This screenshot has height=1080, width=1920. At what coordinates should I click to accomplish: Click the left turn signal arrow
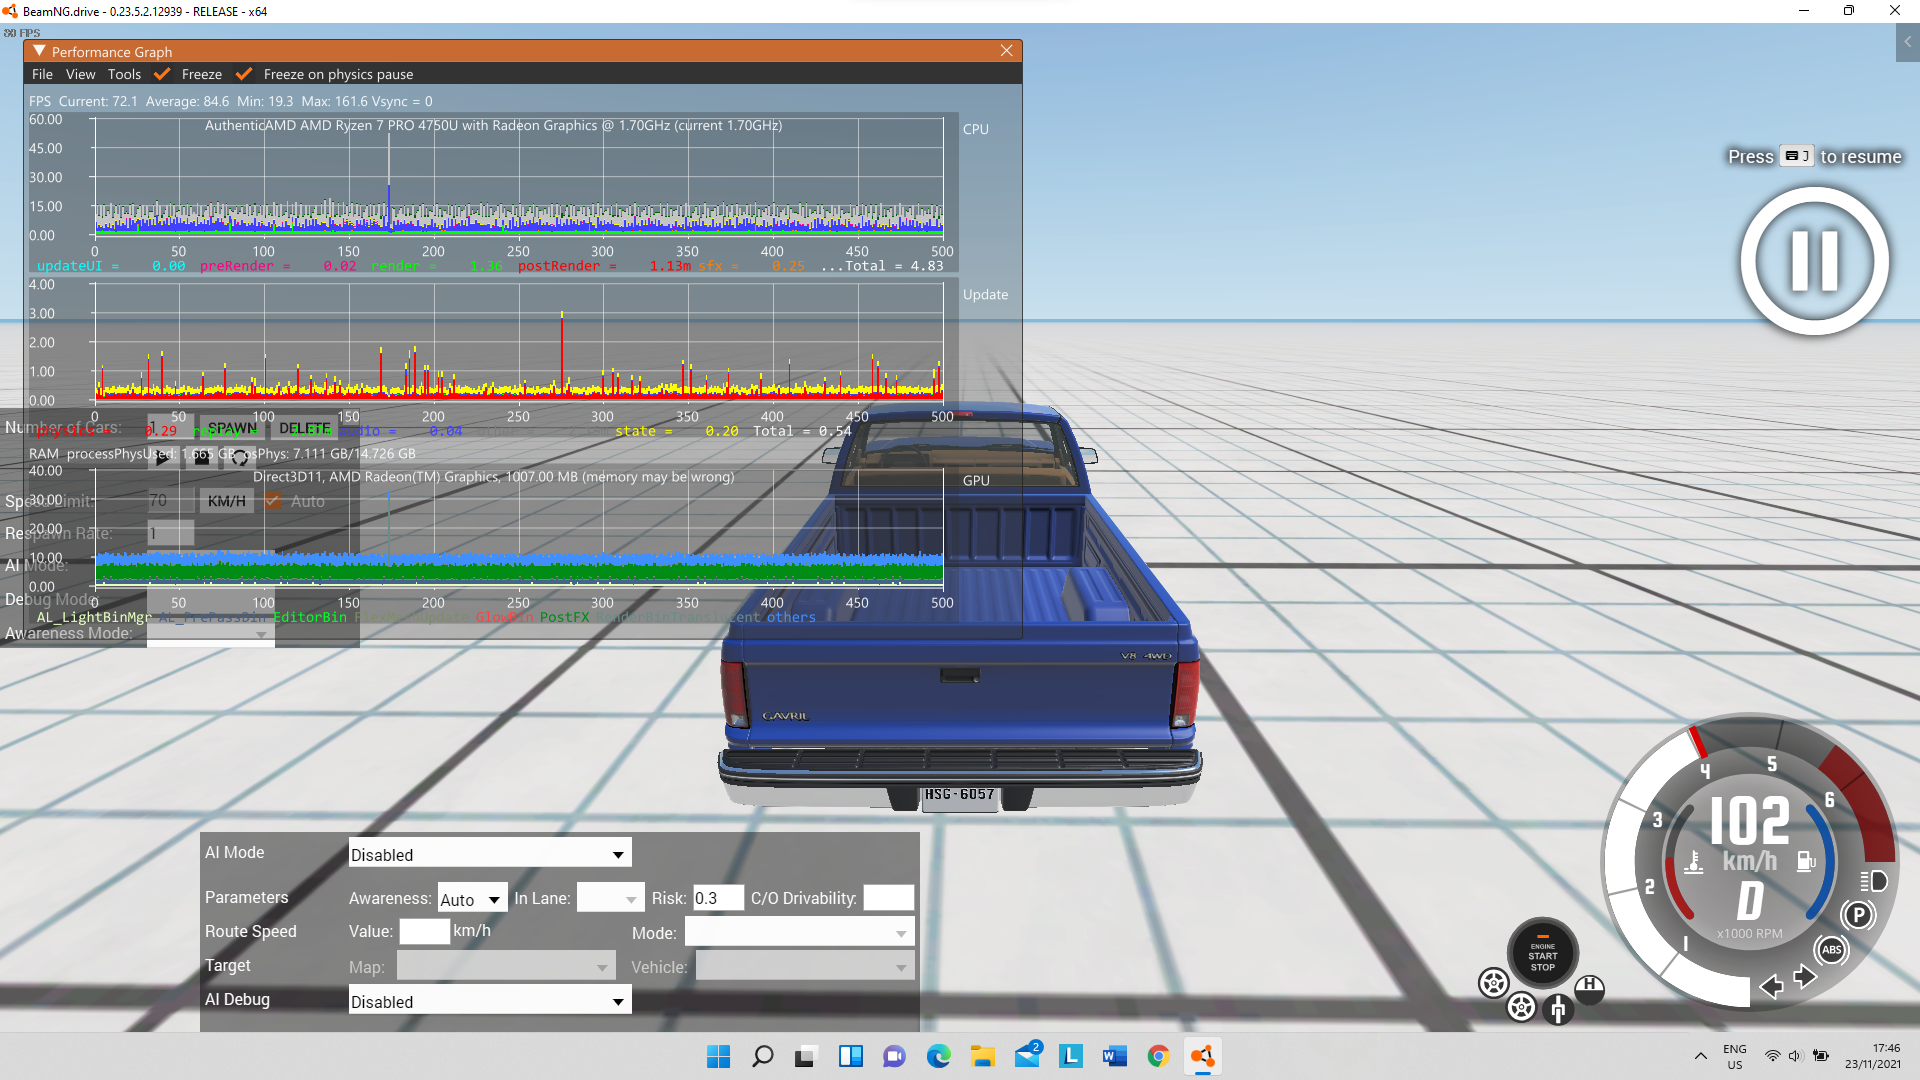[x=1771, y=987]
